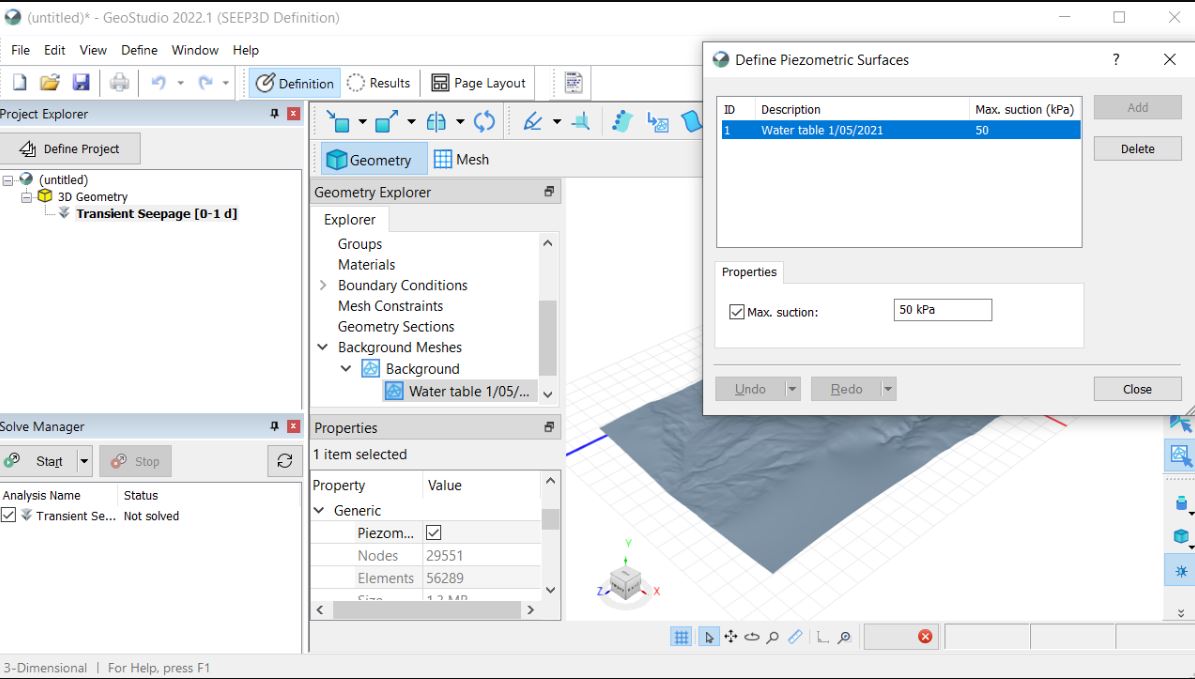Click the background mesh import icon
This screenshot has height=679, width=1195.
pos(657,121)
